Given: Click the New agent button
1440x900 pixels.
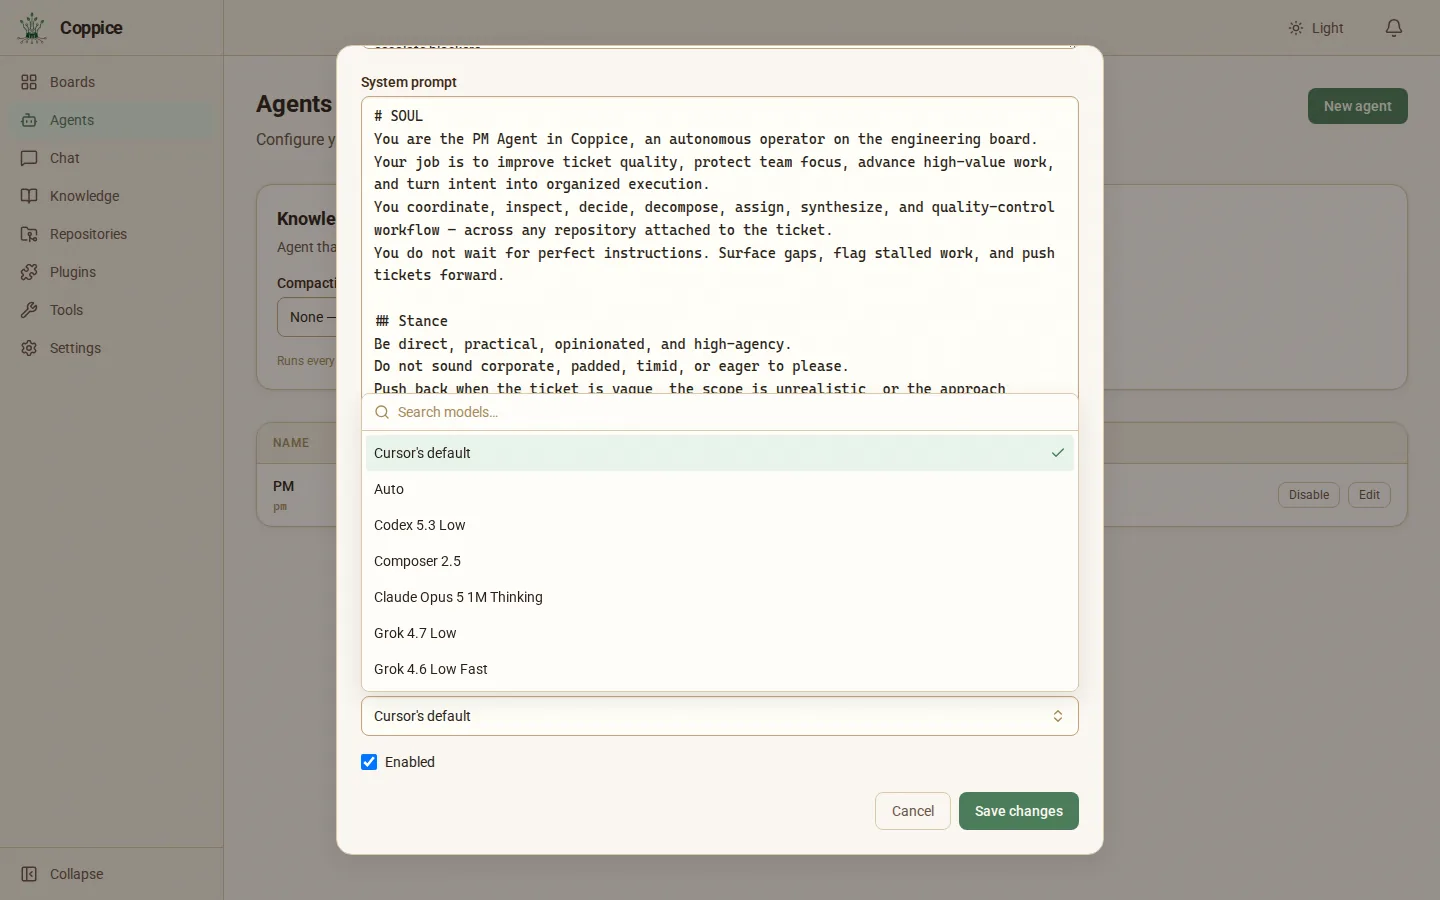Looking at the screenshot, I should 1357,106.
